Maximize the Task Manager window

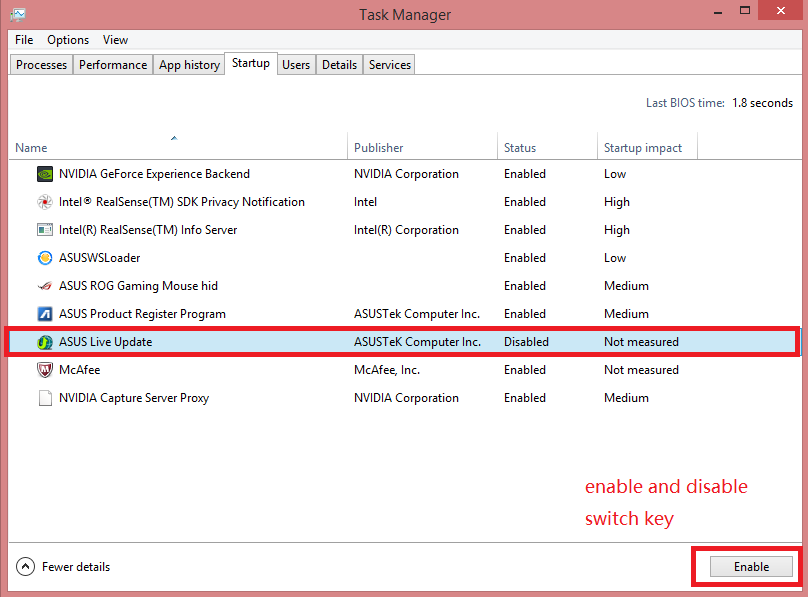click(745, 11)
